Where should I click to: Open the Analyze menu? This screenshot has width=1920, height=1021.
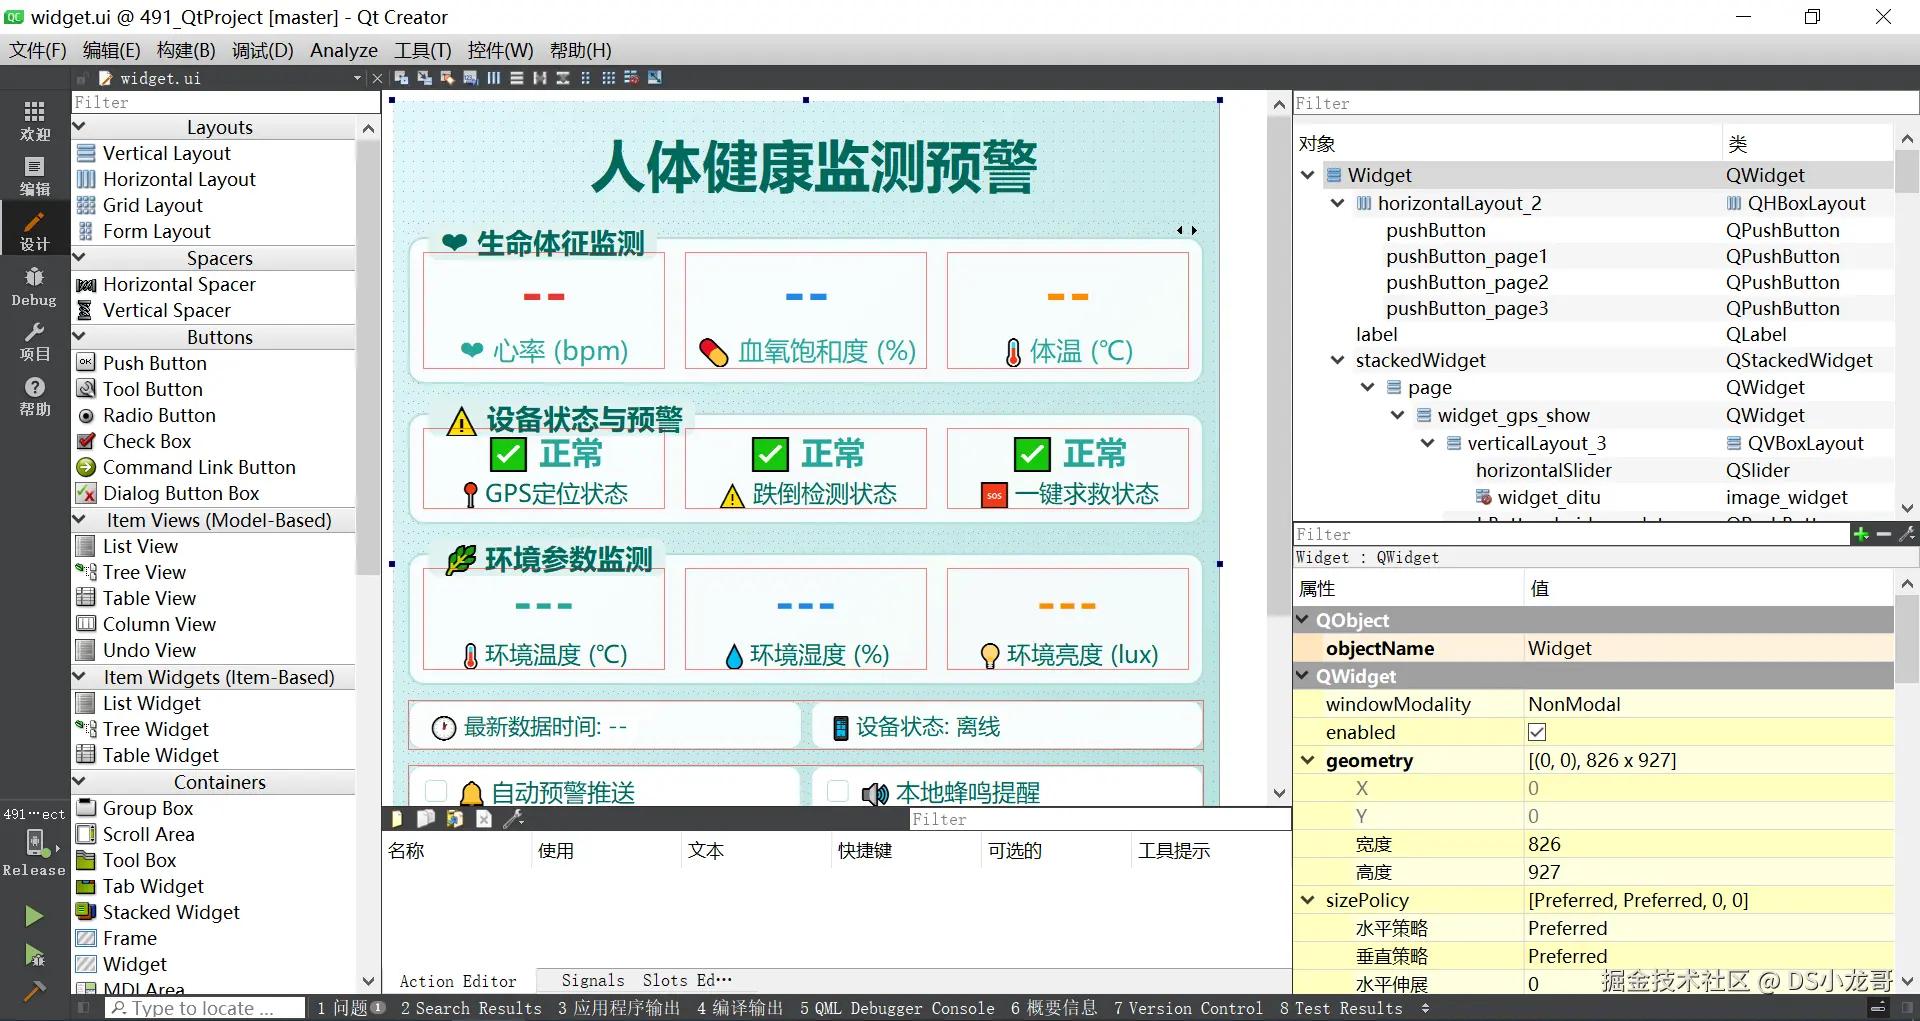click(x=344, y=50)
